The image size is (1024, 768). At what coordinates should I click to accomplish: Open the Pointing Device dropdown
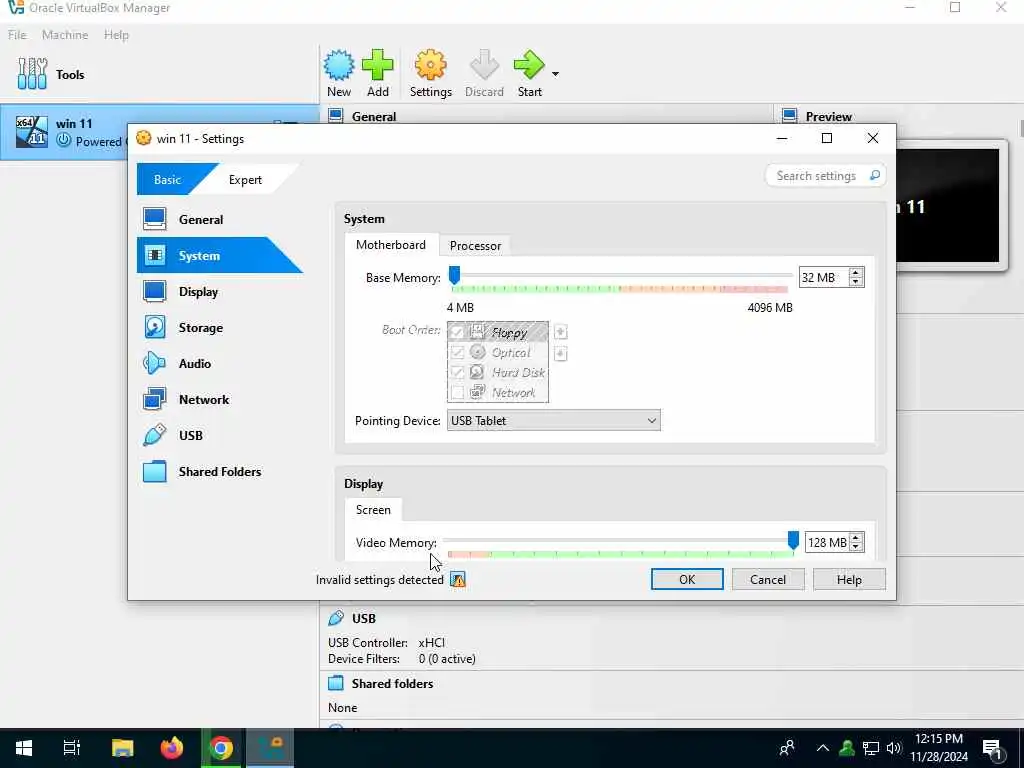(553, 421)
